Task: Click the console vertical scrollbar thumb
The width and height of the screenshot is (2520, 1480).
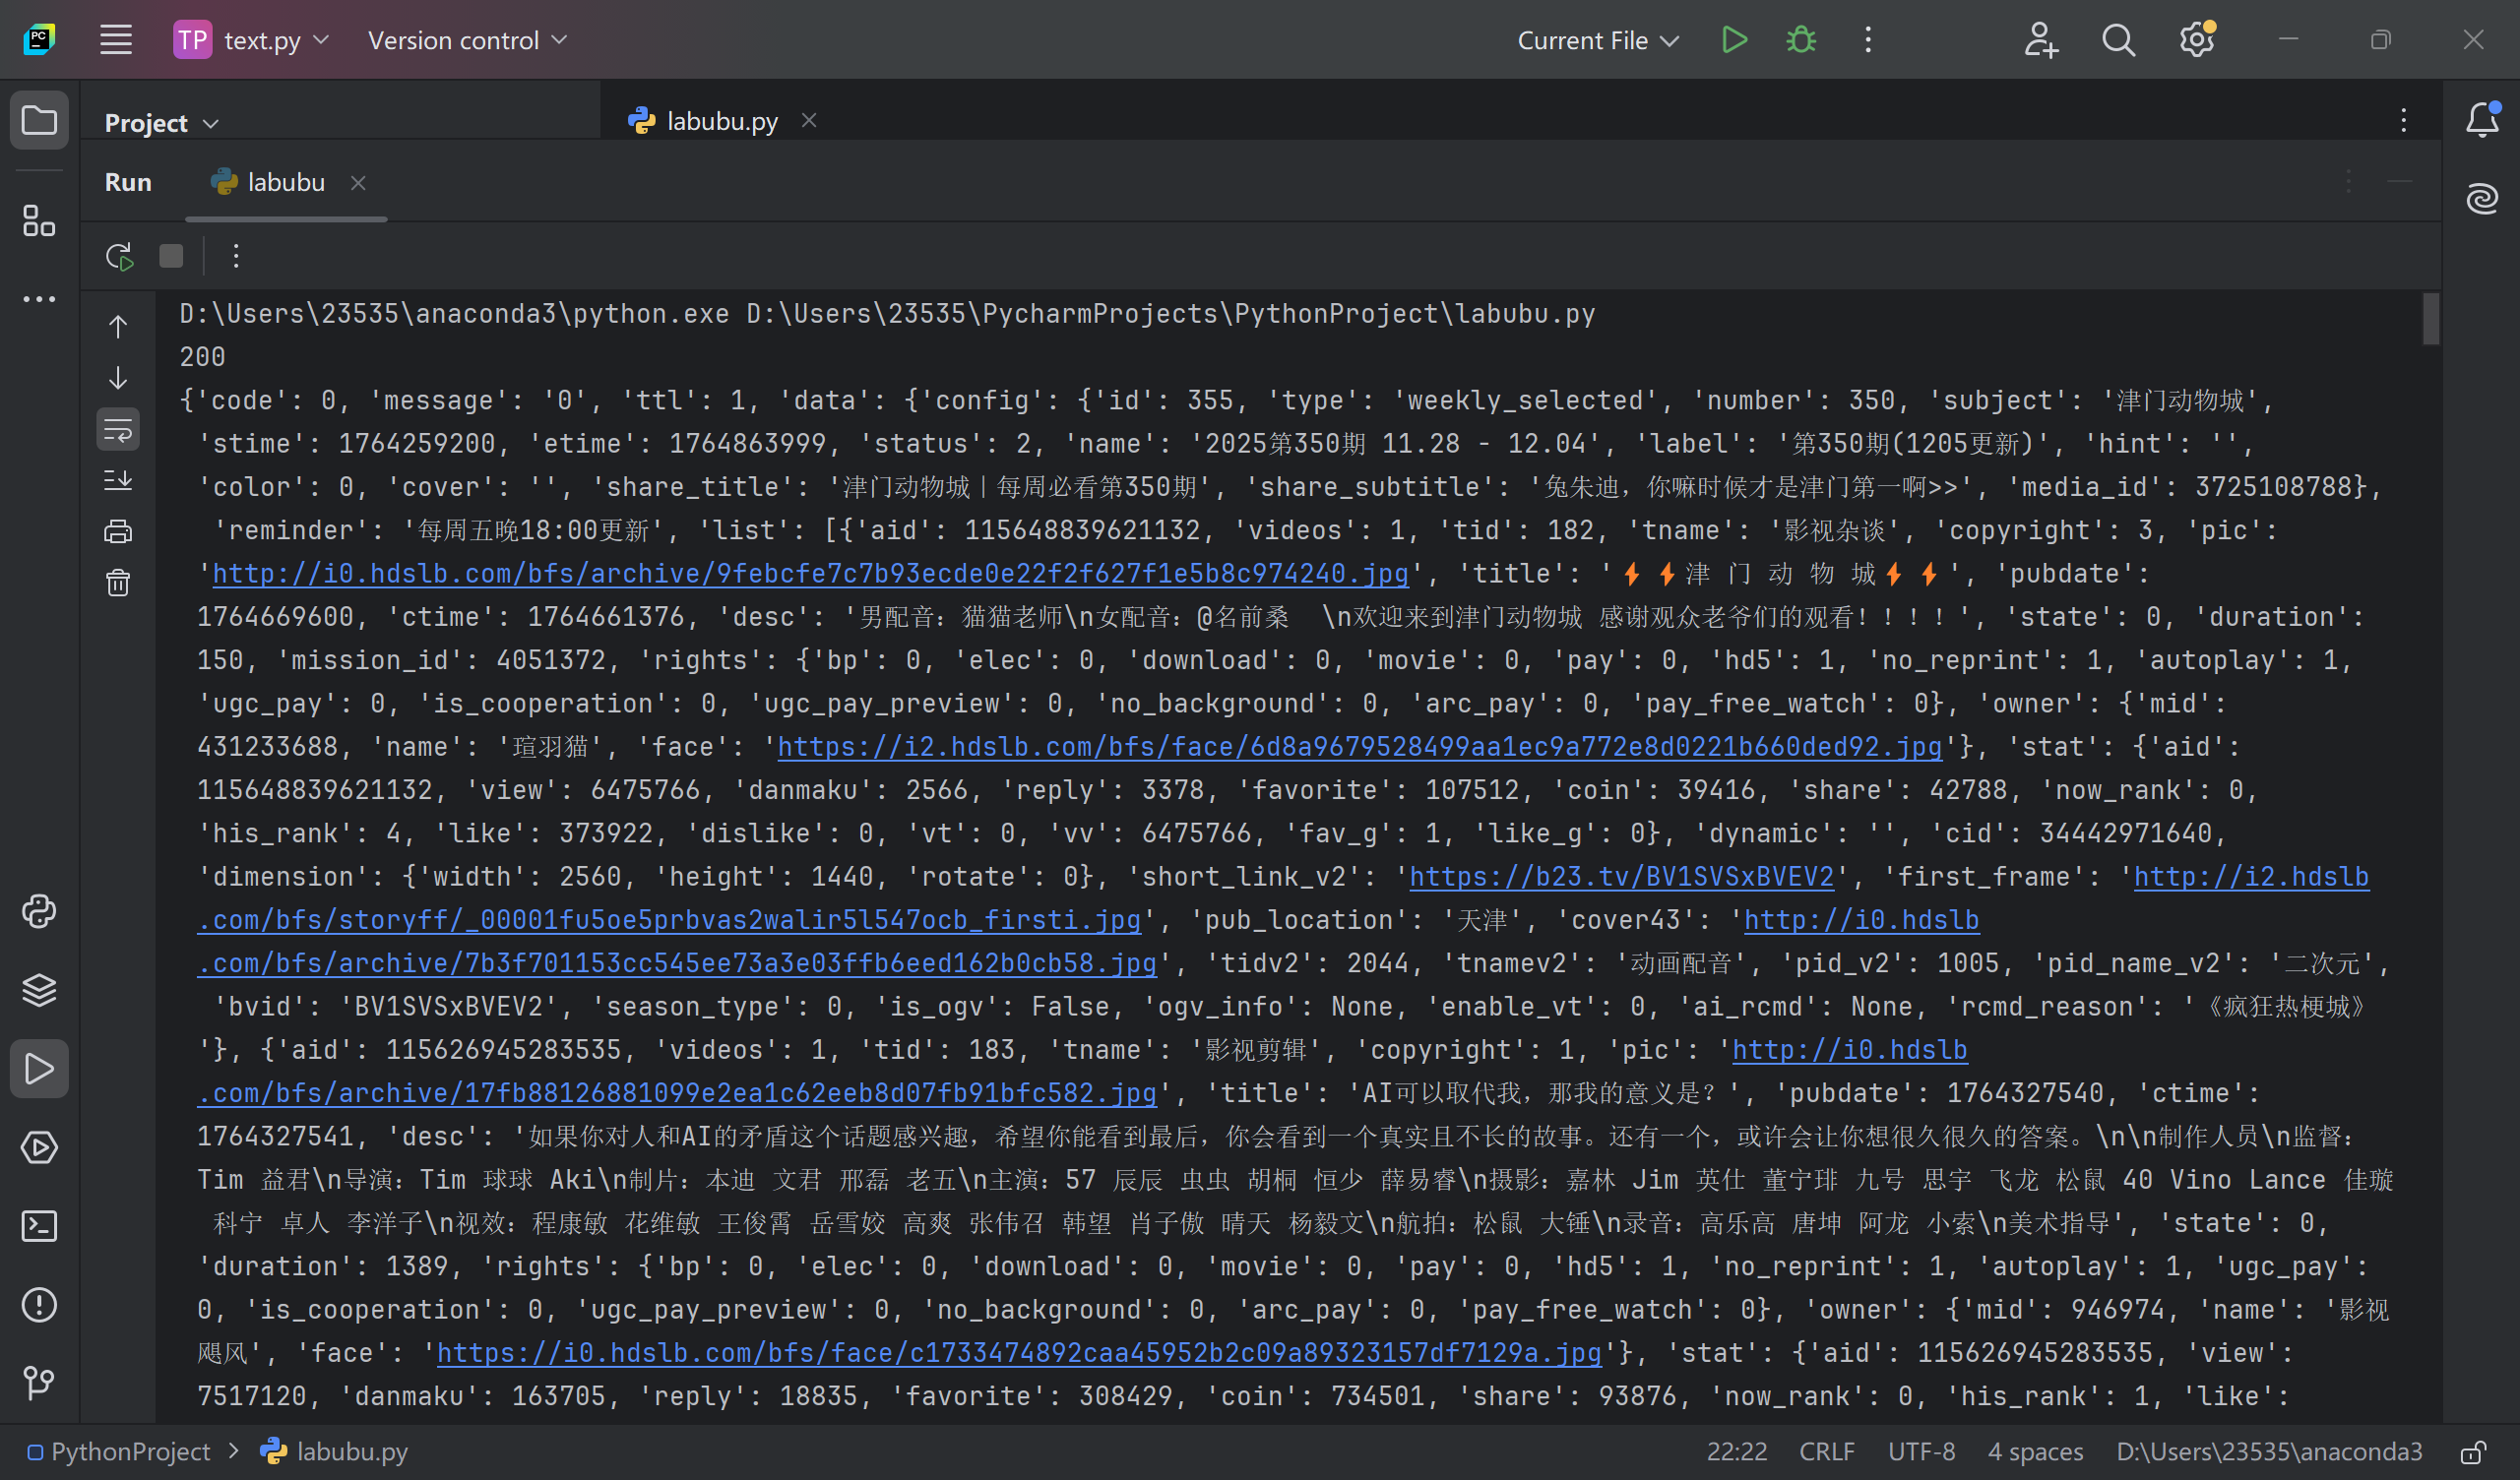Action: [x=2431, y=319]
